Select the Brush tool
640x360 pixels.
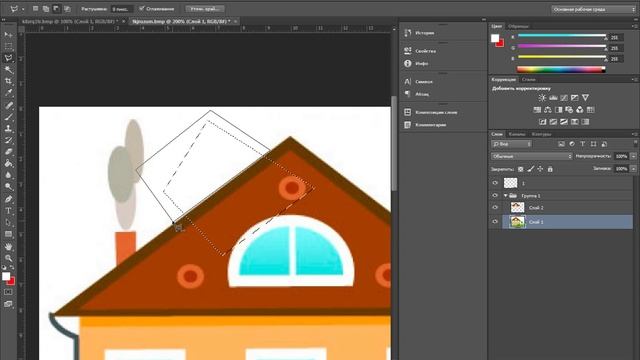pyautogui.click(x=8, y=117)
